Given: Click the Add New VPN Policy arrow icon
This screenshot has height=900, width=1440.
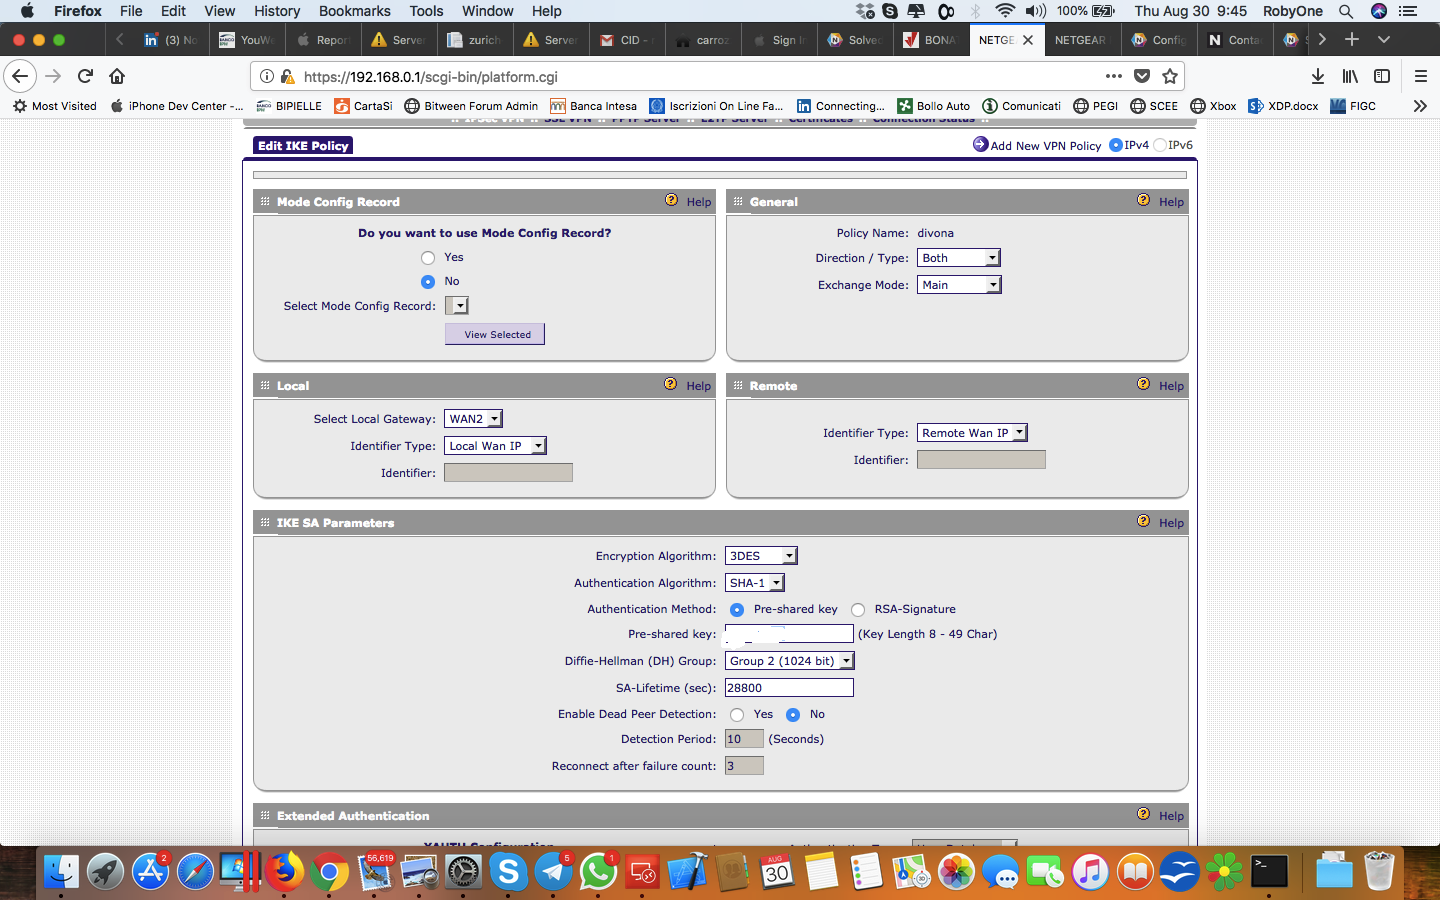Looking at the screenshot, I should click(980, 145).
